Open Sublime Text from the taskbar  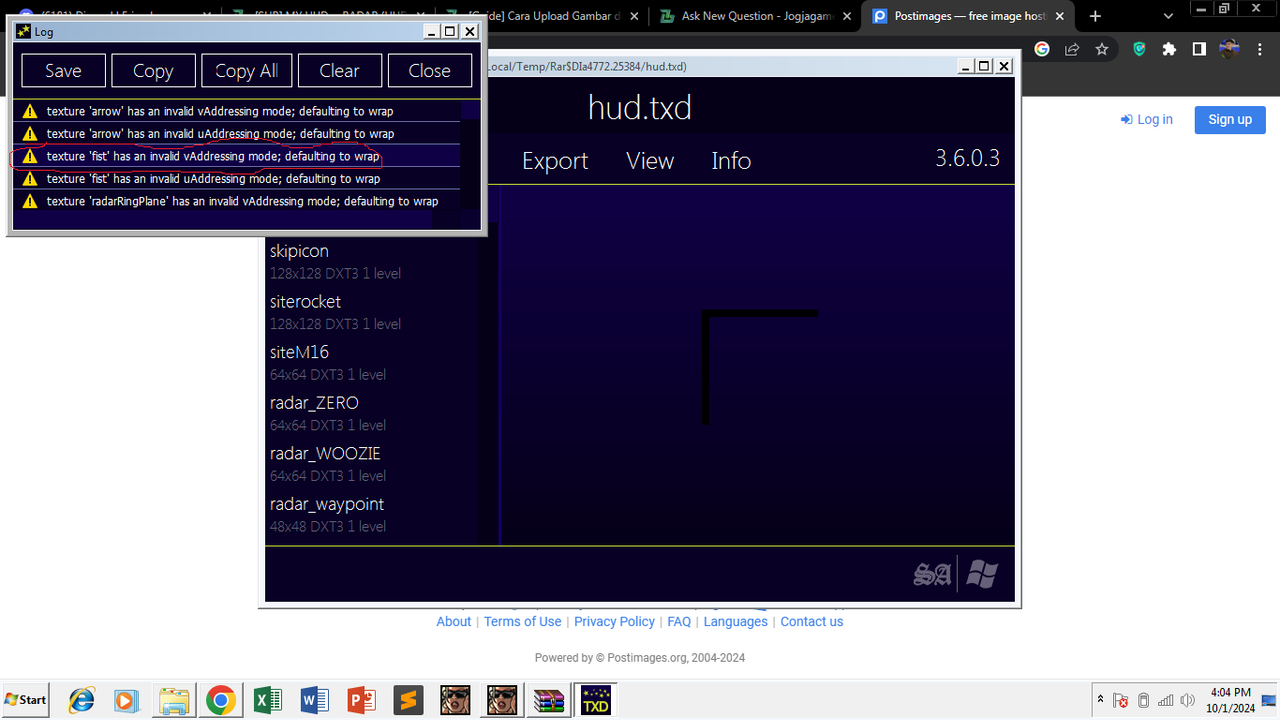point(407,699)
